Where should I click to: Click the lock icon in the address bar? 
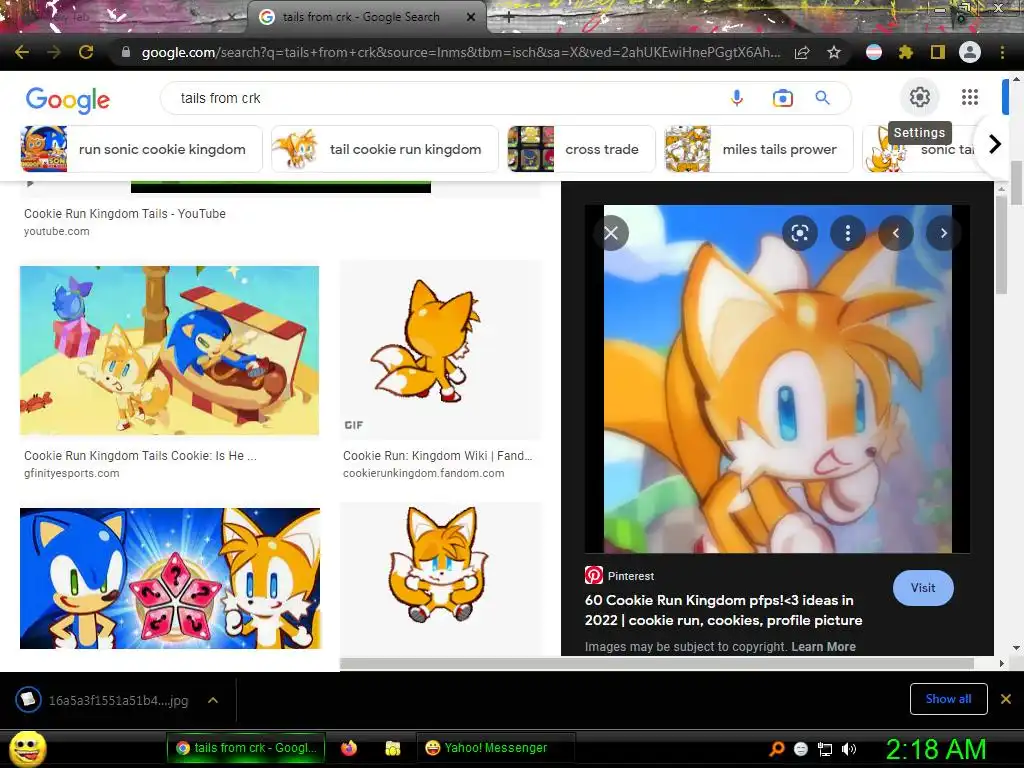coord(126,52)
